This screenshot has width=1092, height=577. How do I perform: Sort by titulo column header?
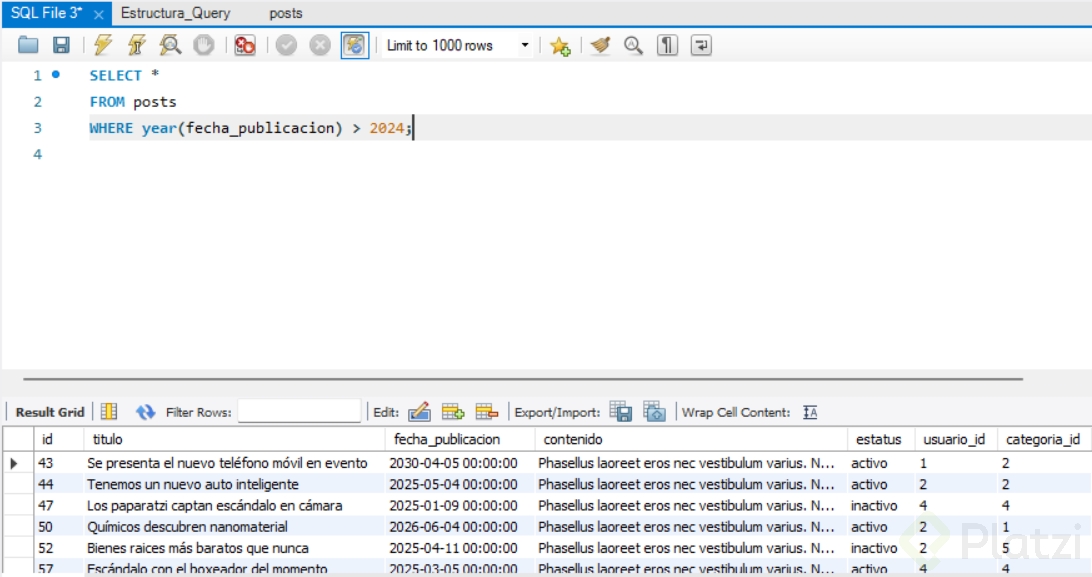click(234, 439)
